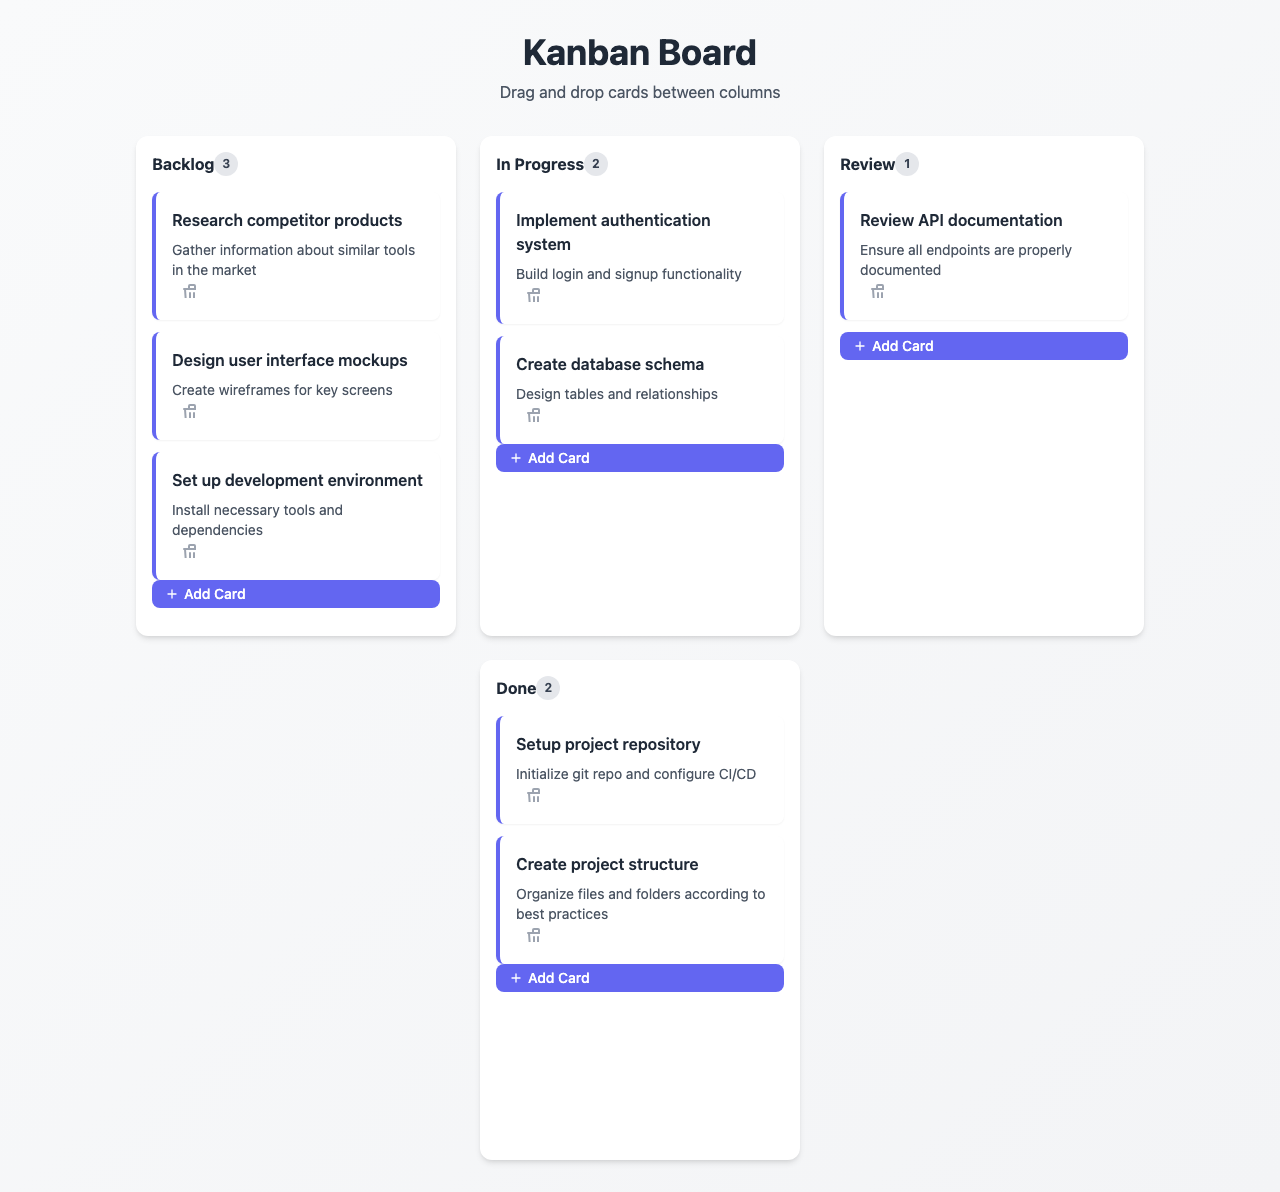Click trash icon on Create database schema card

tap(534, 416)
